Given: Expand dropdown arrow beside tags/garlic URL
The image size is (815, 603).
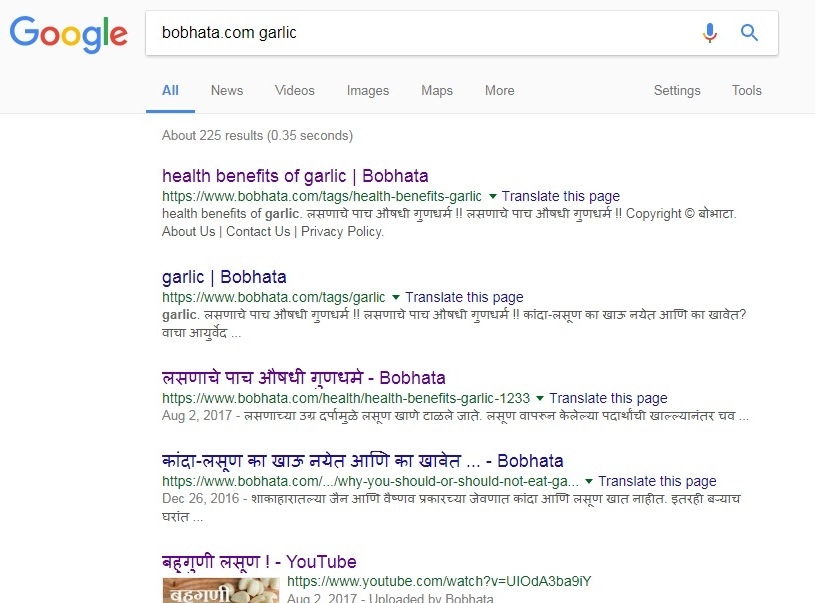Looking at the screenshot, I should [396, 297].
